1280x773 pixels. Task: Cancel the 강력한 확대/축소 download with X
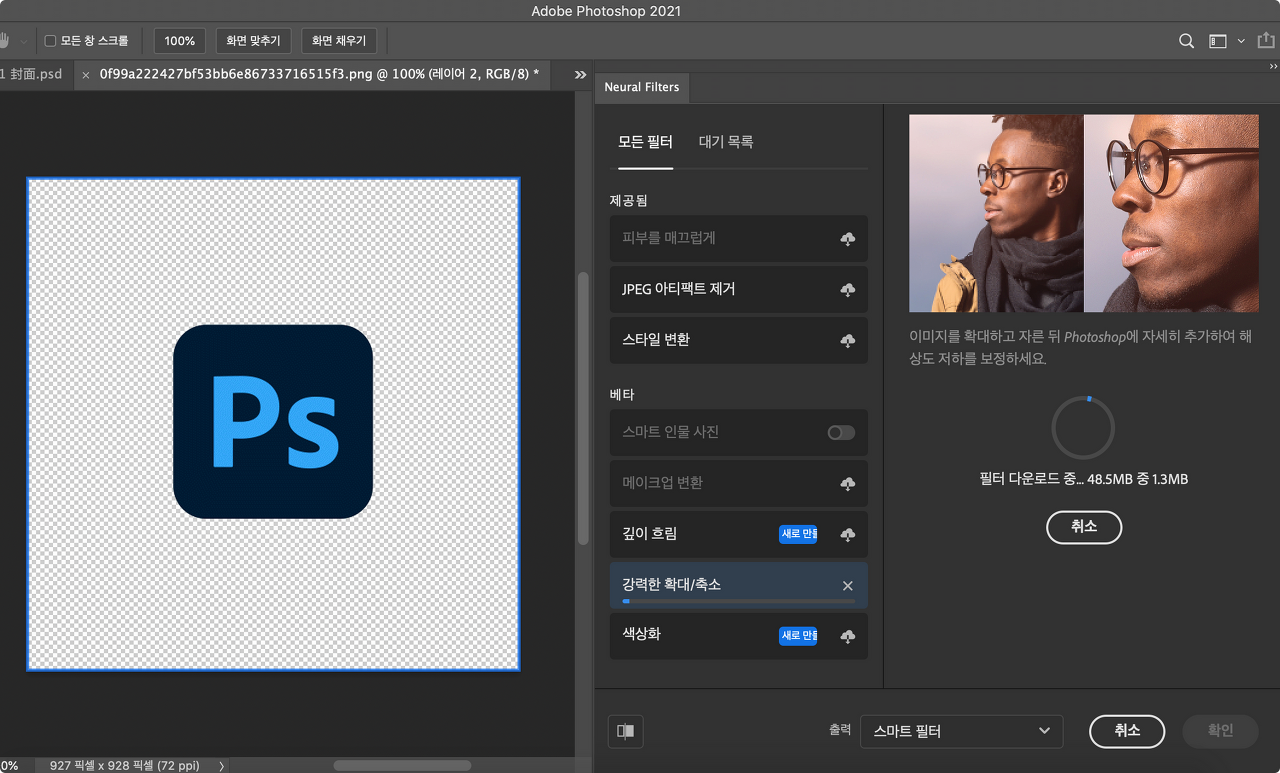coord(848,586)
